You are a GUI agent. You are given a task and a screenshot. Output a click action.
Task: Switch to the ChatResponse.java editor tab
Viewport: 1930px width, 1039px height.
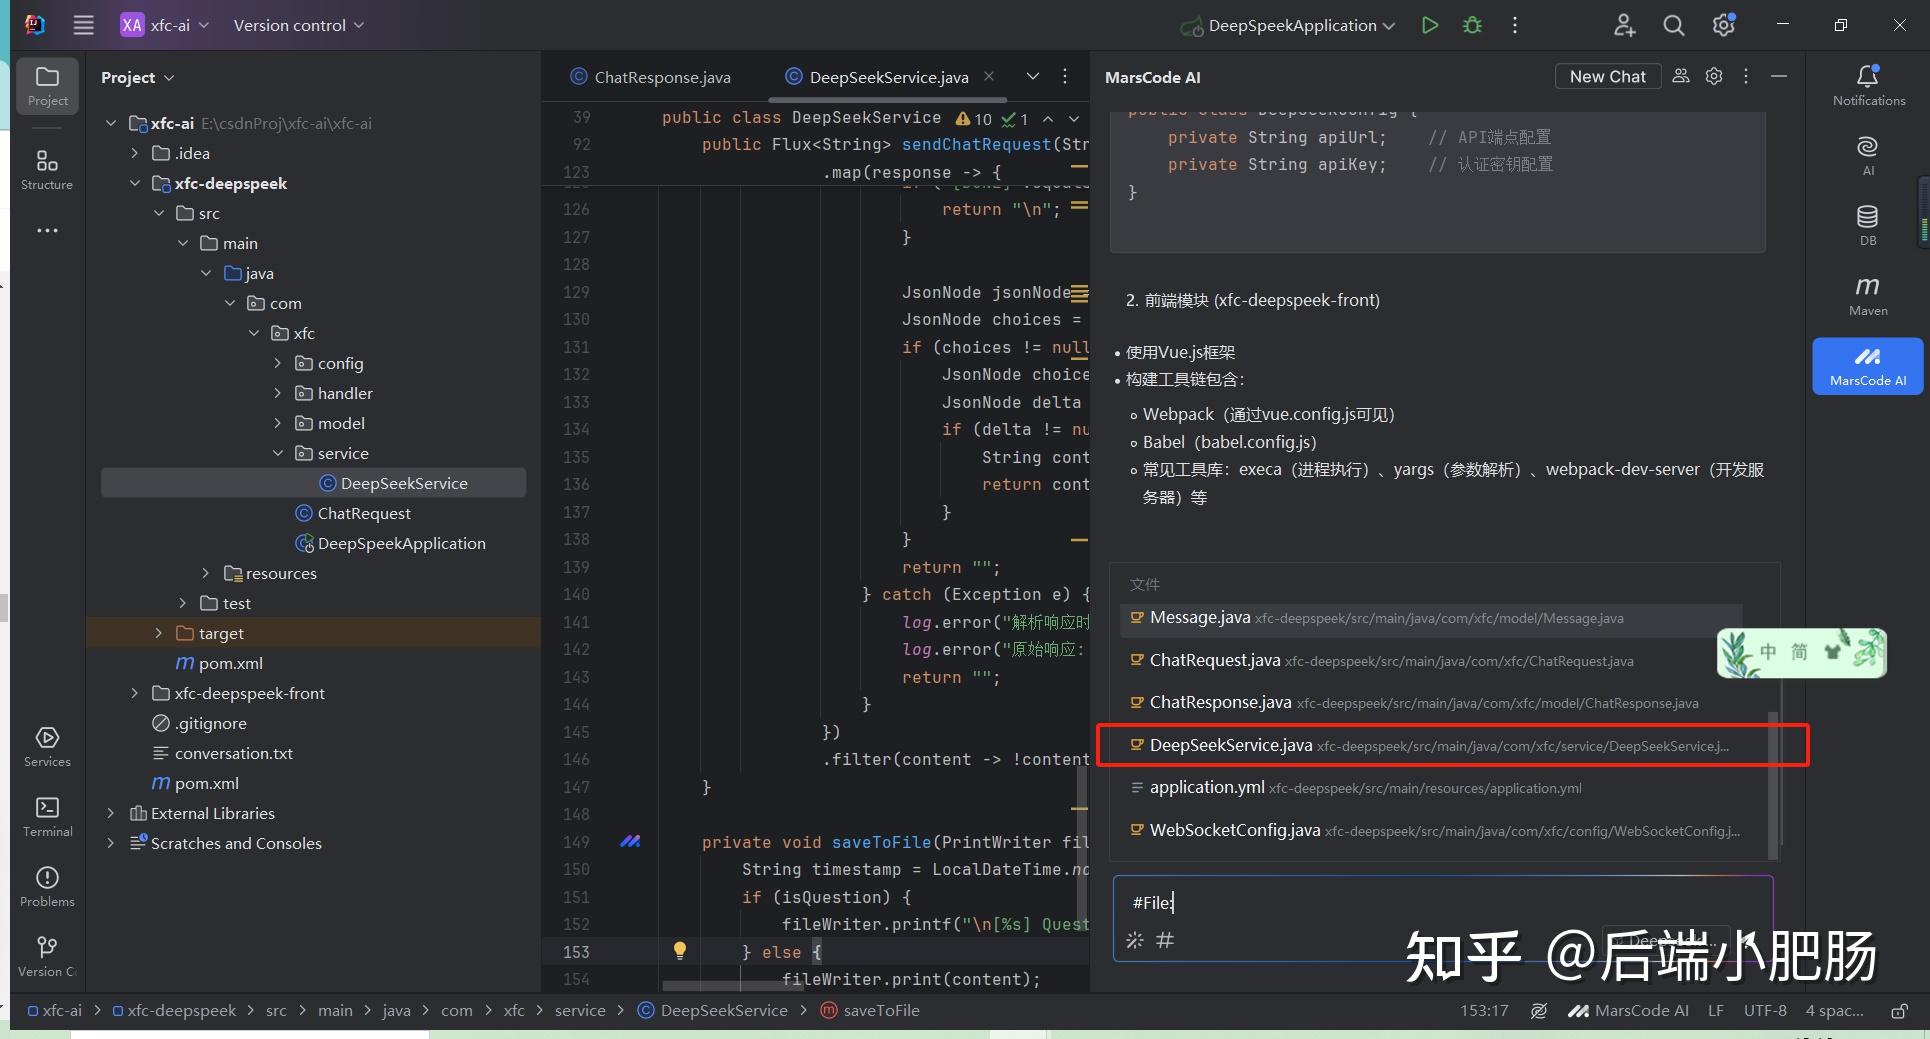pos(660,76)
